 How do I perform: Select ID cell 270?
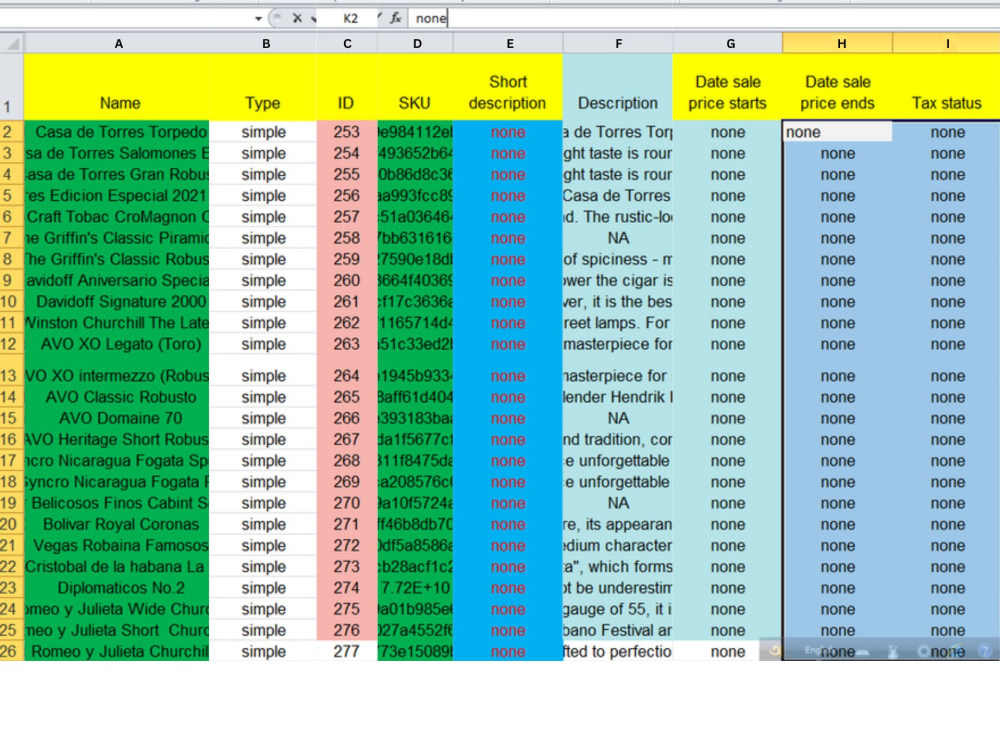click(347, 503)
